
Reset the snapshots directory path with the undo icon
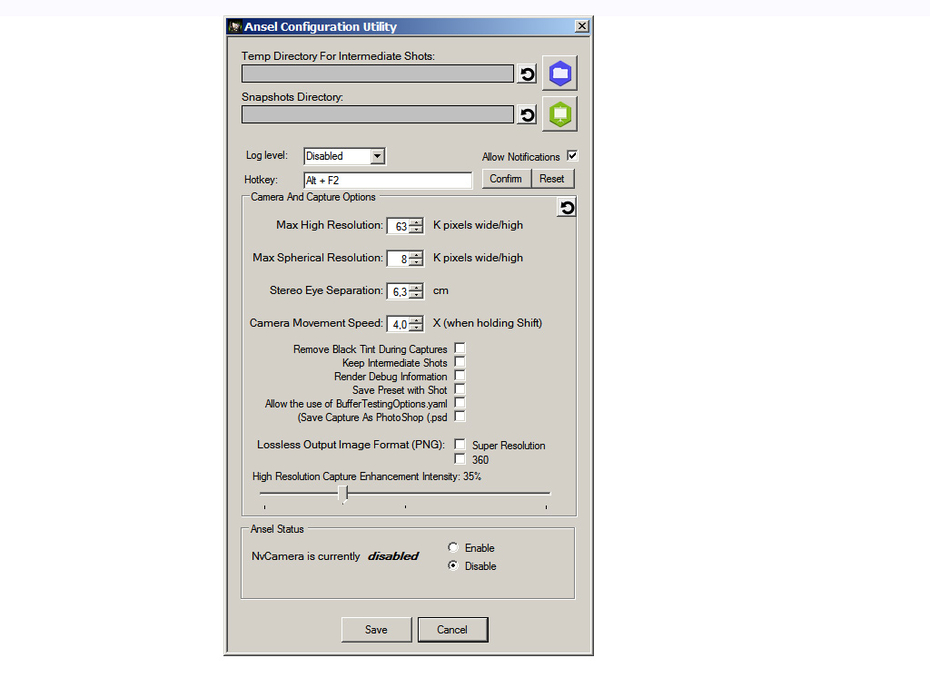[x=527, y=115]
